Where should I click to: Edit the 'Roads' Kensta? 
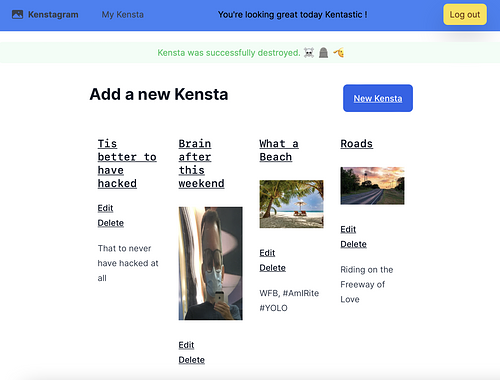(x=348, y=229)
